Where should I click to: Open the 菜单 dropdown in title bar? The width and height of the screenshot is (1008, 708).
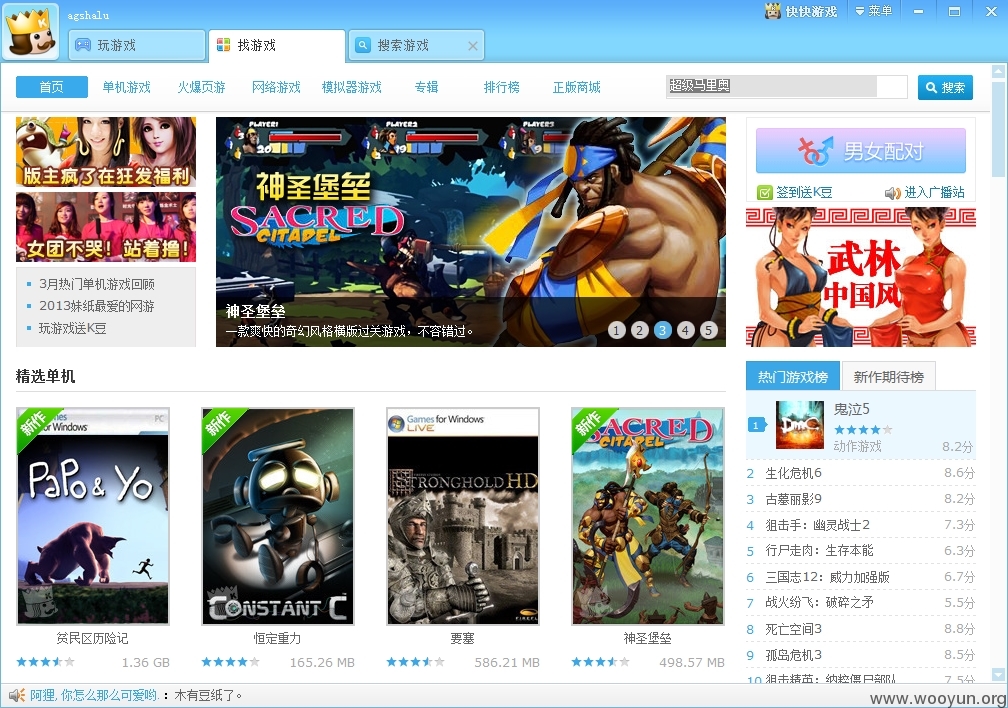point(874,11)
